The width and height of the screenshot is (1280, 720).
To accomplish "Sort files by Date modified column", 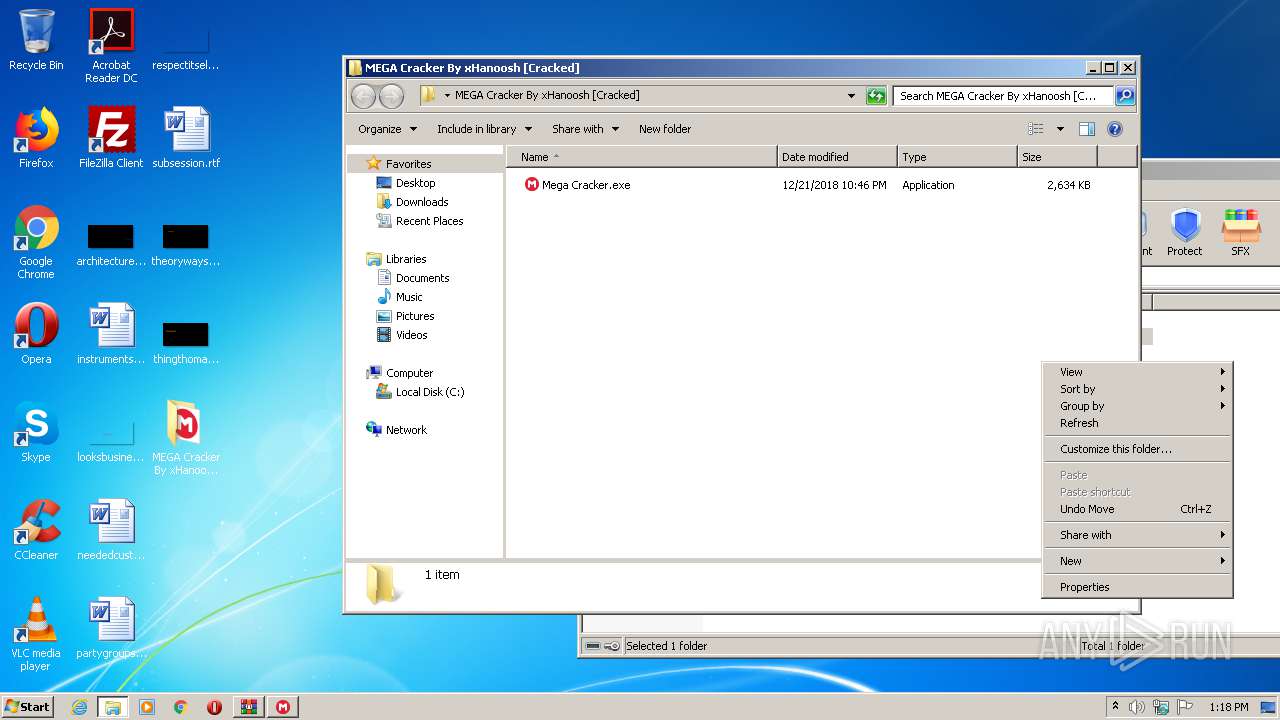I will pyautogui.click(x=837, y=157).
